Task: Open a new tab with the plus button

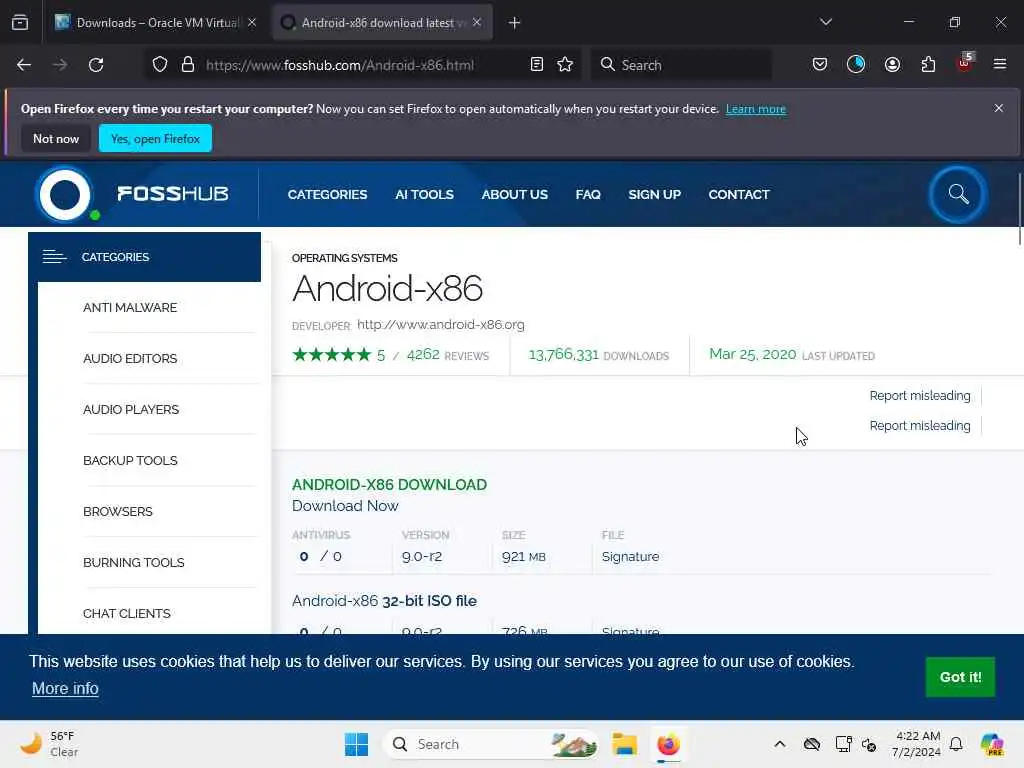Action: point(515,23)
